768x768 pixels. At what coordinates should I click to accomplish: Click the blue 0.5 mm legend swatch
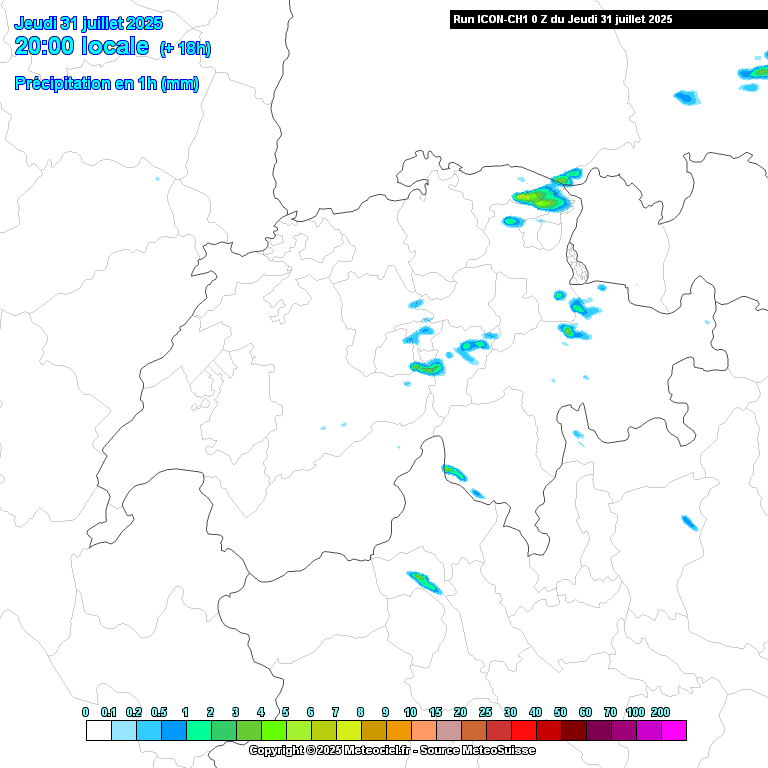point(174,730)
